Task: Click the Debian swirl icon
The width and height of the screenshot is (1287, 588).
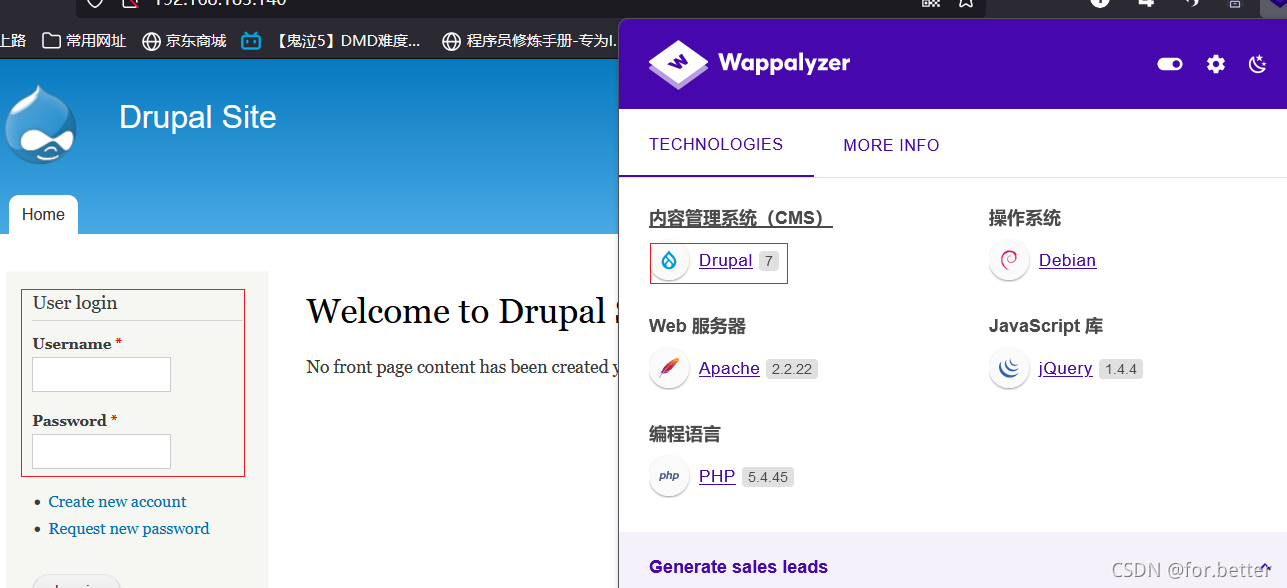Action: [1009, 261]
